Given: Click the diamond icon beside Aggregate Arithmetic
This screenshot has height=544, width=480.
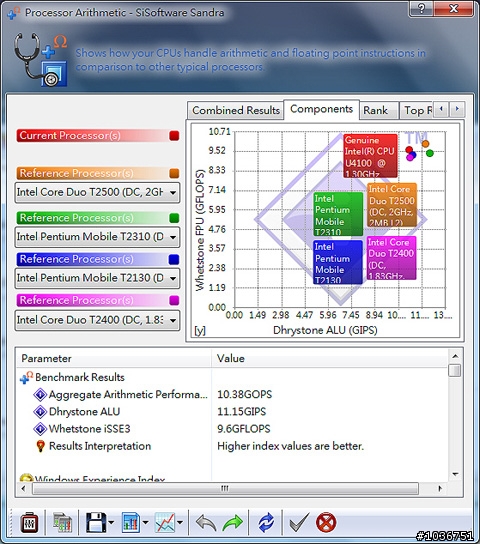Looking at the screenshot, I should coord(40,394).
